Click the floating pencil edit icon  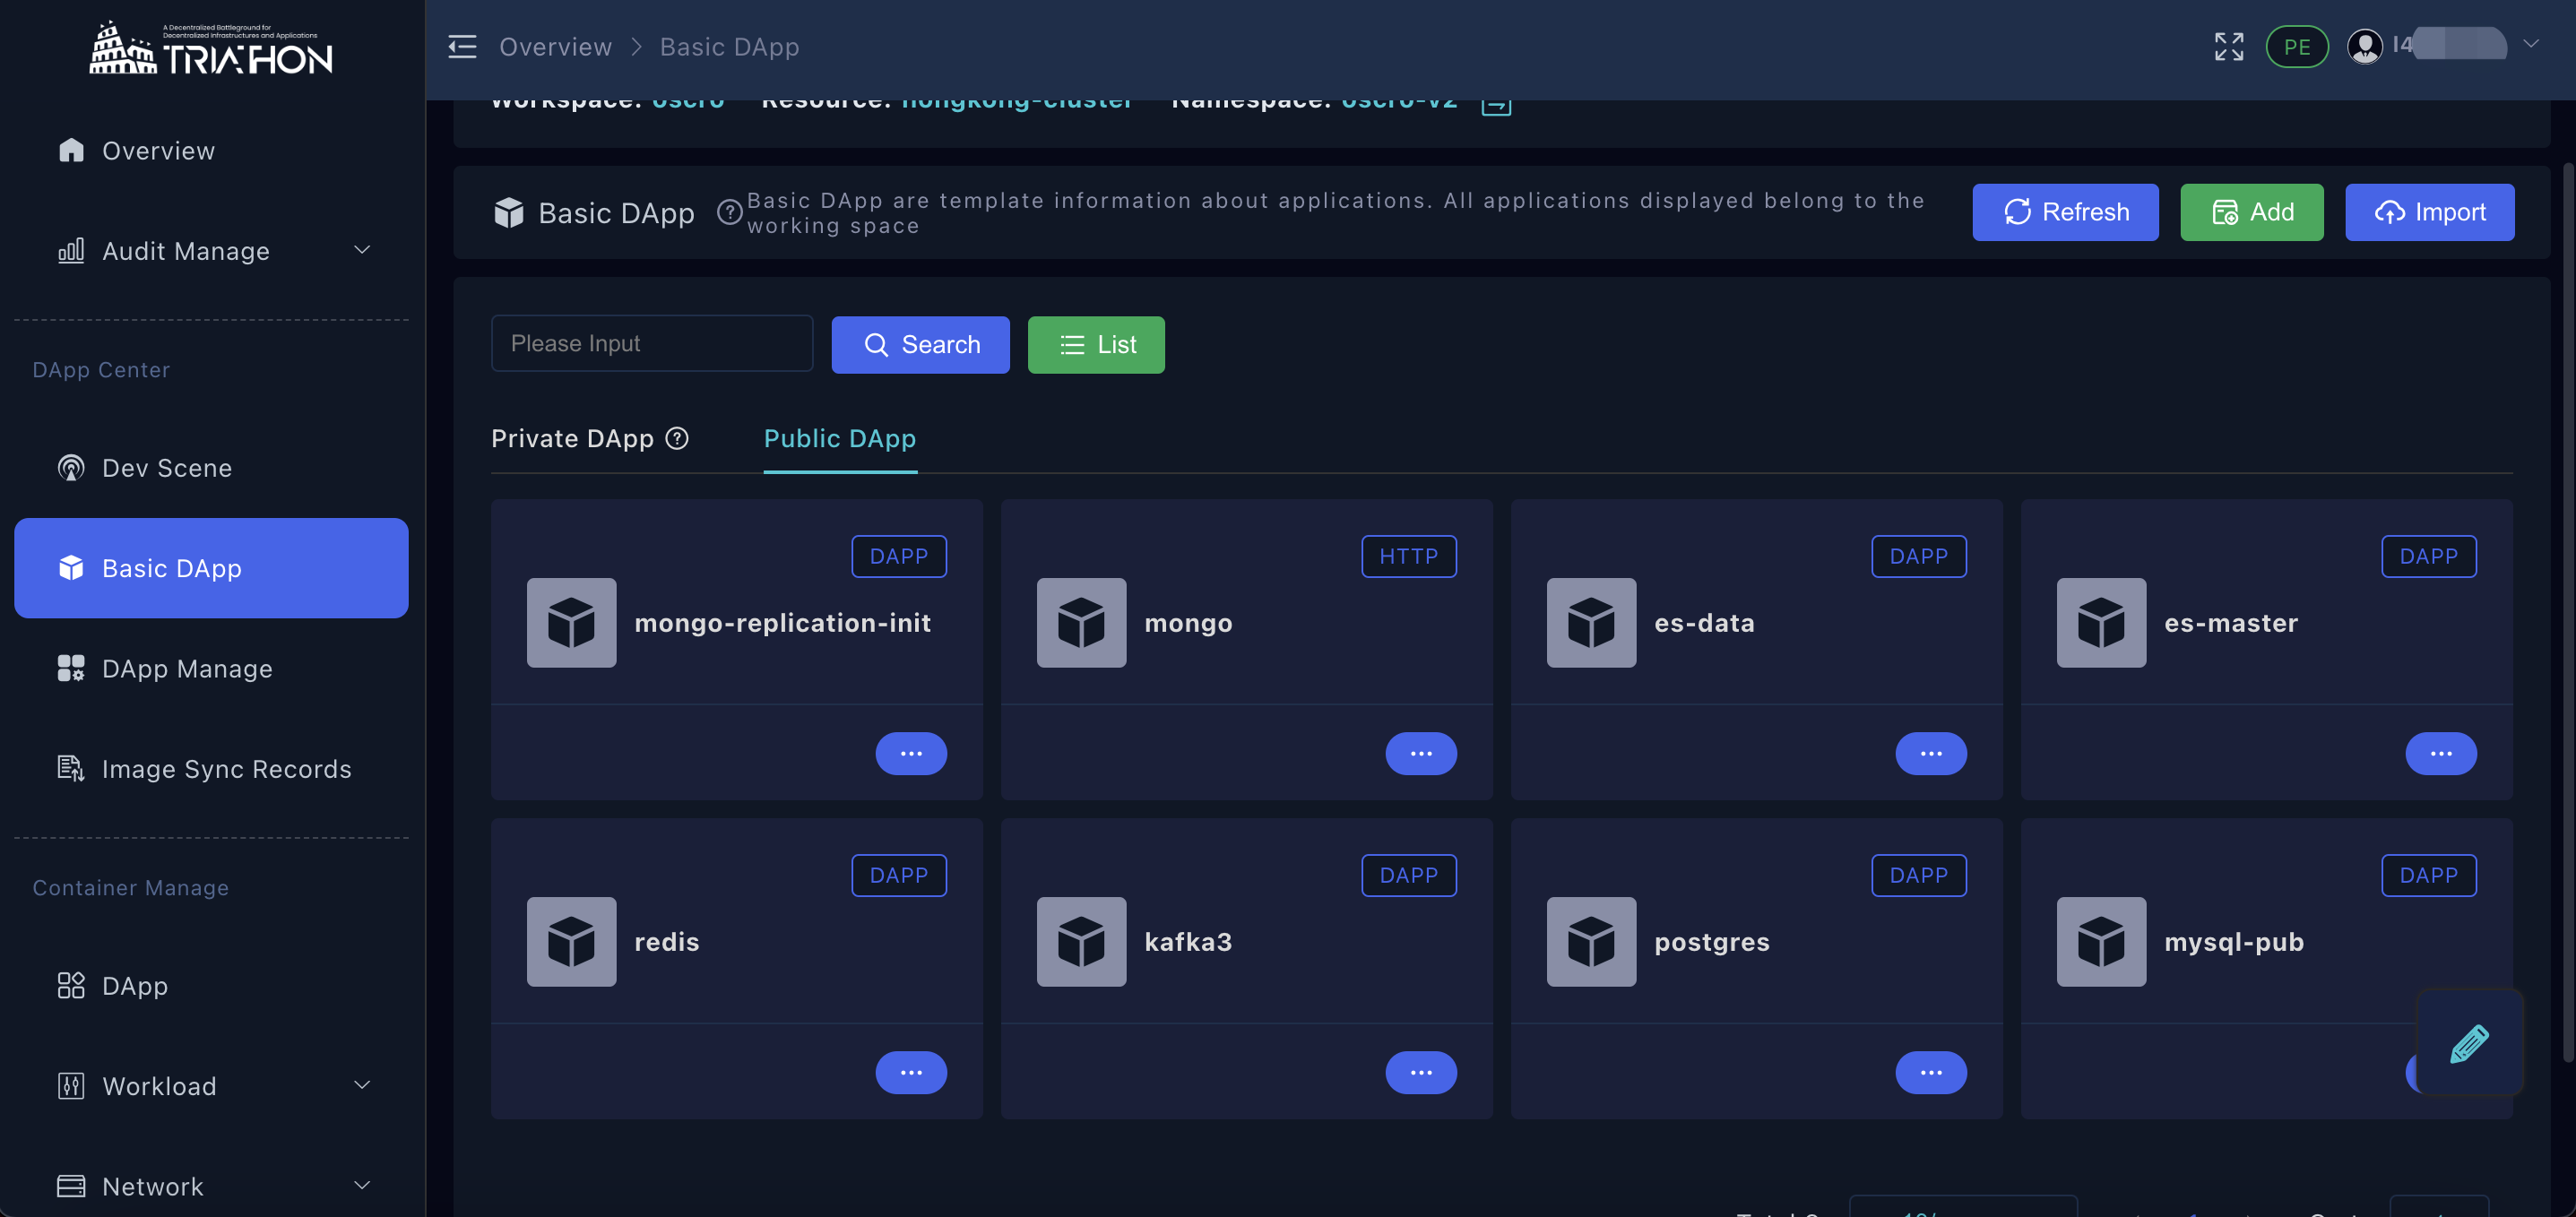(x=2468, y=1043)
